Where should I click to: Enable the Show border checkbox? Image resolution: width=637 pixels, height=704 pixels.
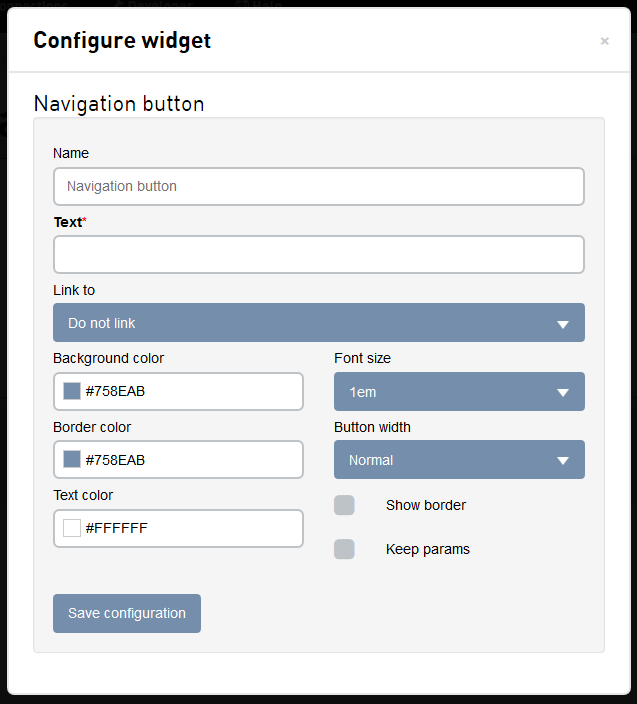344,505
